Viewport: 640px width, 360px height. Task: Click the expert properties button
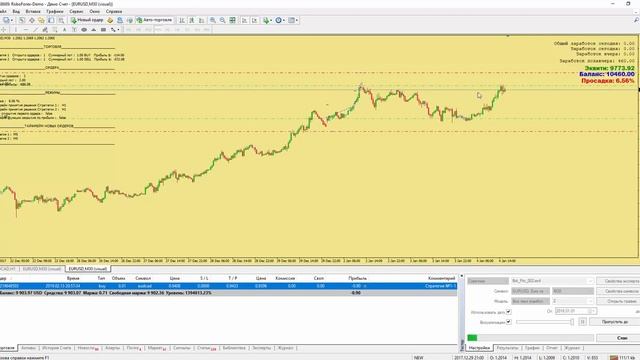tap(618, 281)
